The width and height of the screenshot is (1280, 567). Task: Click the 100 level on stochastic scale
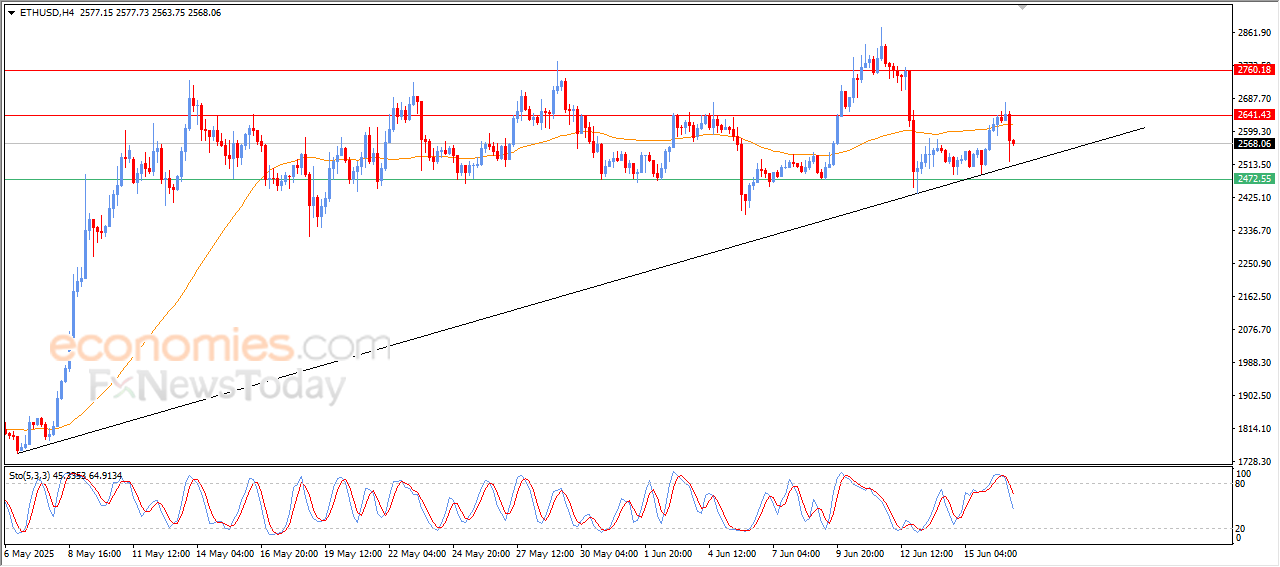click(x=1245, y=473)
